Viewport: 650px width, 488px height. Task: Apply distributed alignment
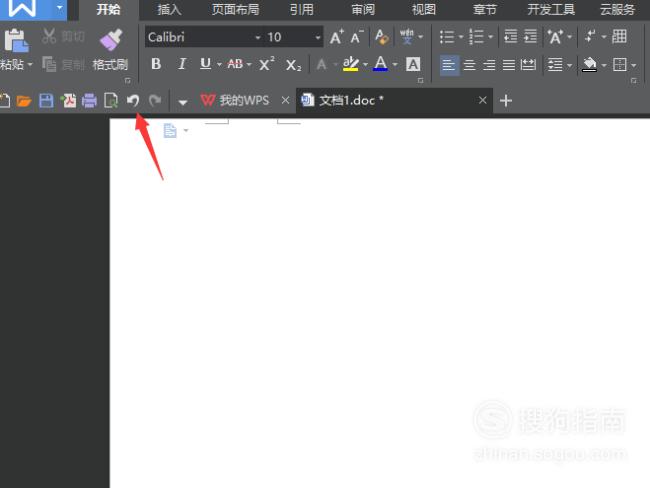pos(529,65)
